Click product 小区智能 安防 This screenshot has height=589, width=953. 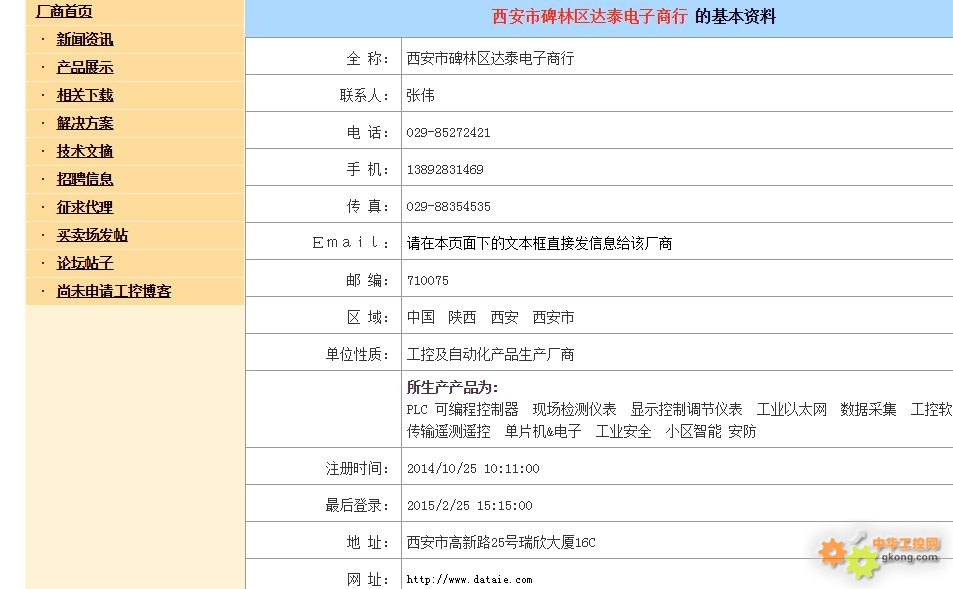pos(710,432)
